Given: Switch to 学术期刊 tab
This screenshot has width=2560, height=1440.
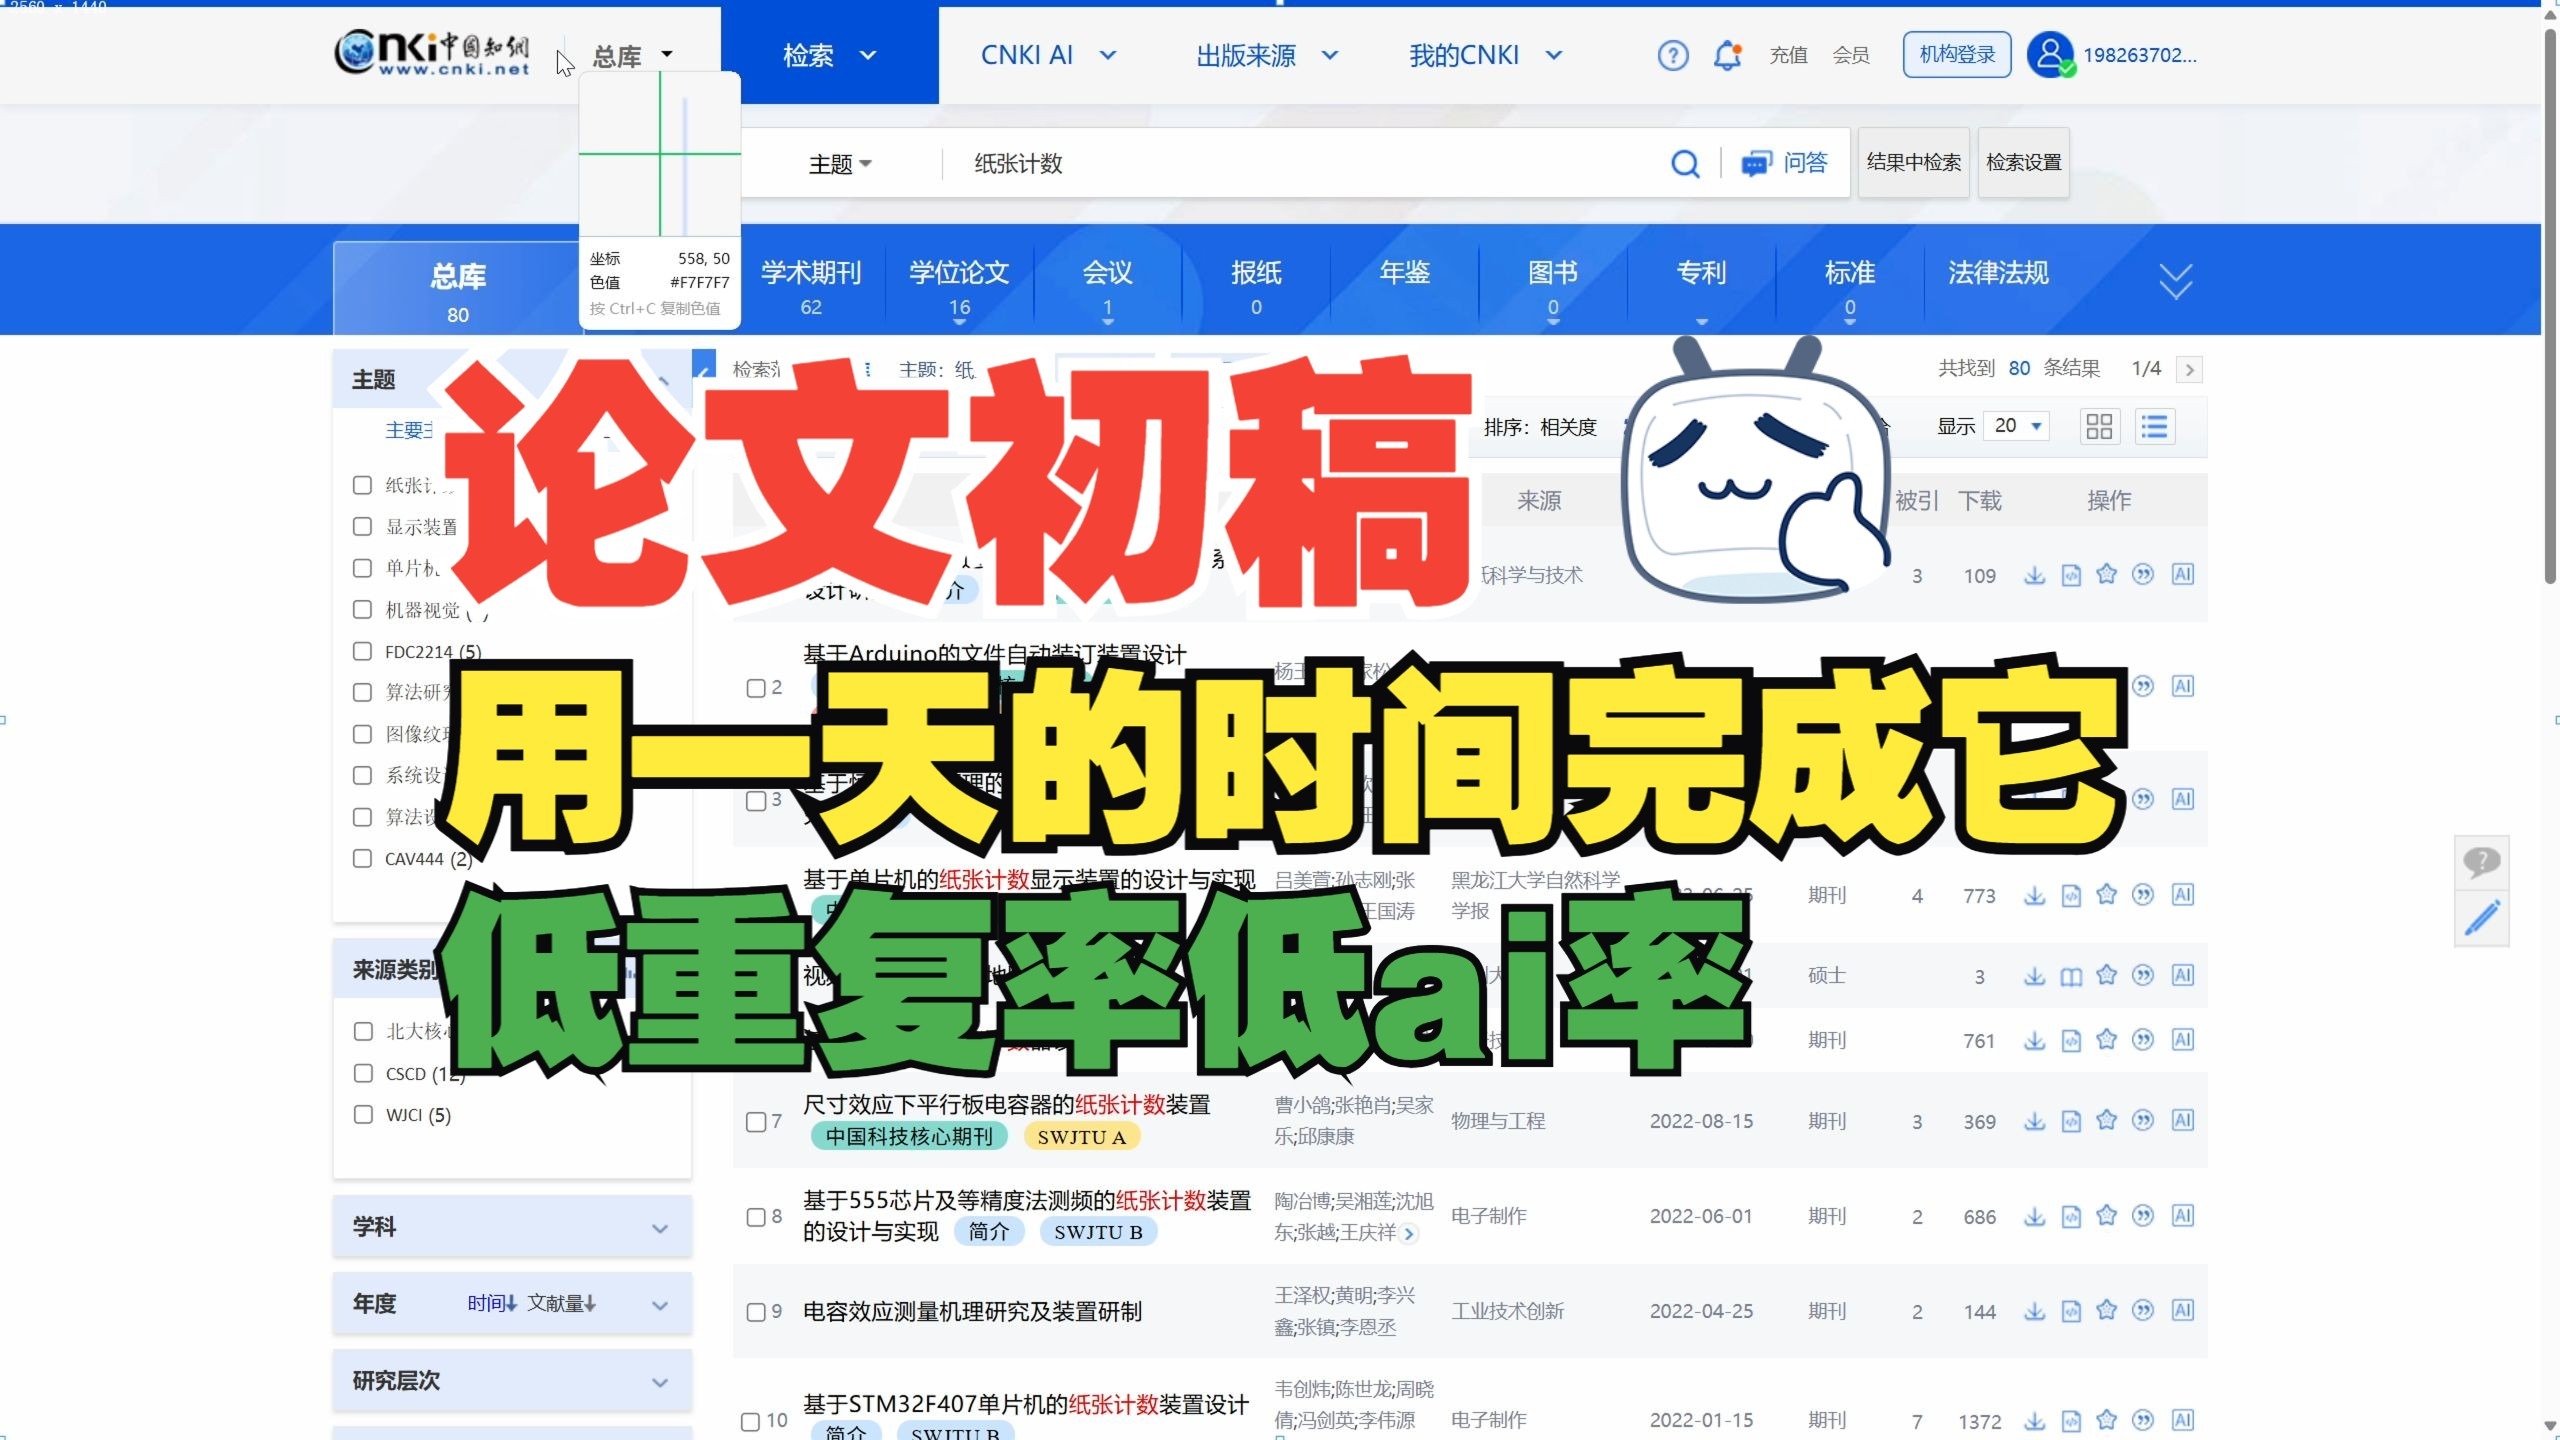Looking at the screenshot, I should coord(811,286).
